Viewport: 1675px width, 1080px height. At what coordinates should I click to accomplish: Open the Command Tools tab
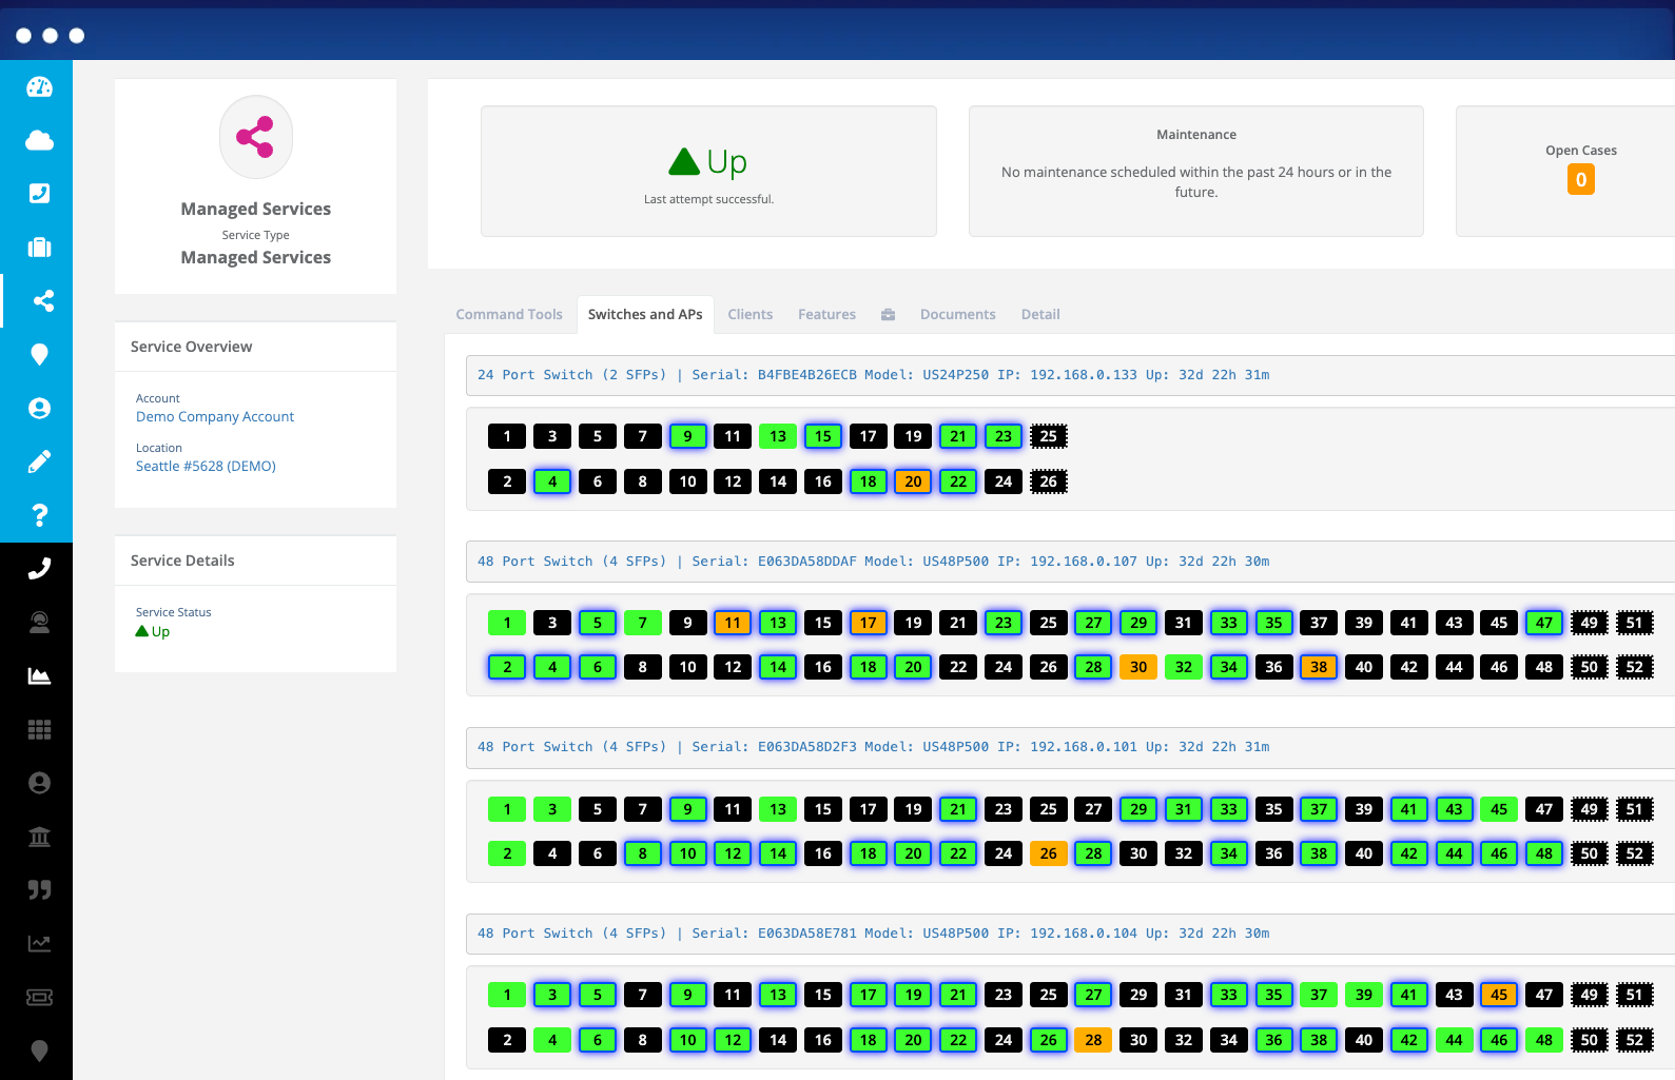[x=509, y=314]
